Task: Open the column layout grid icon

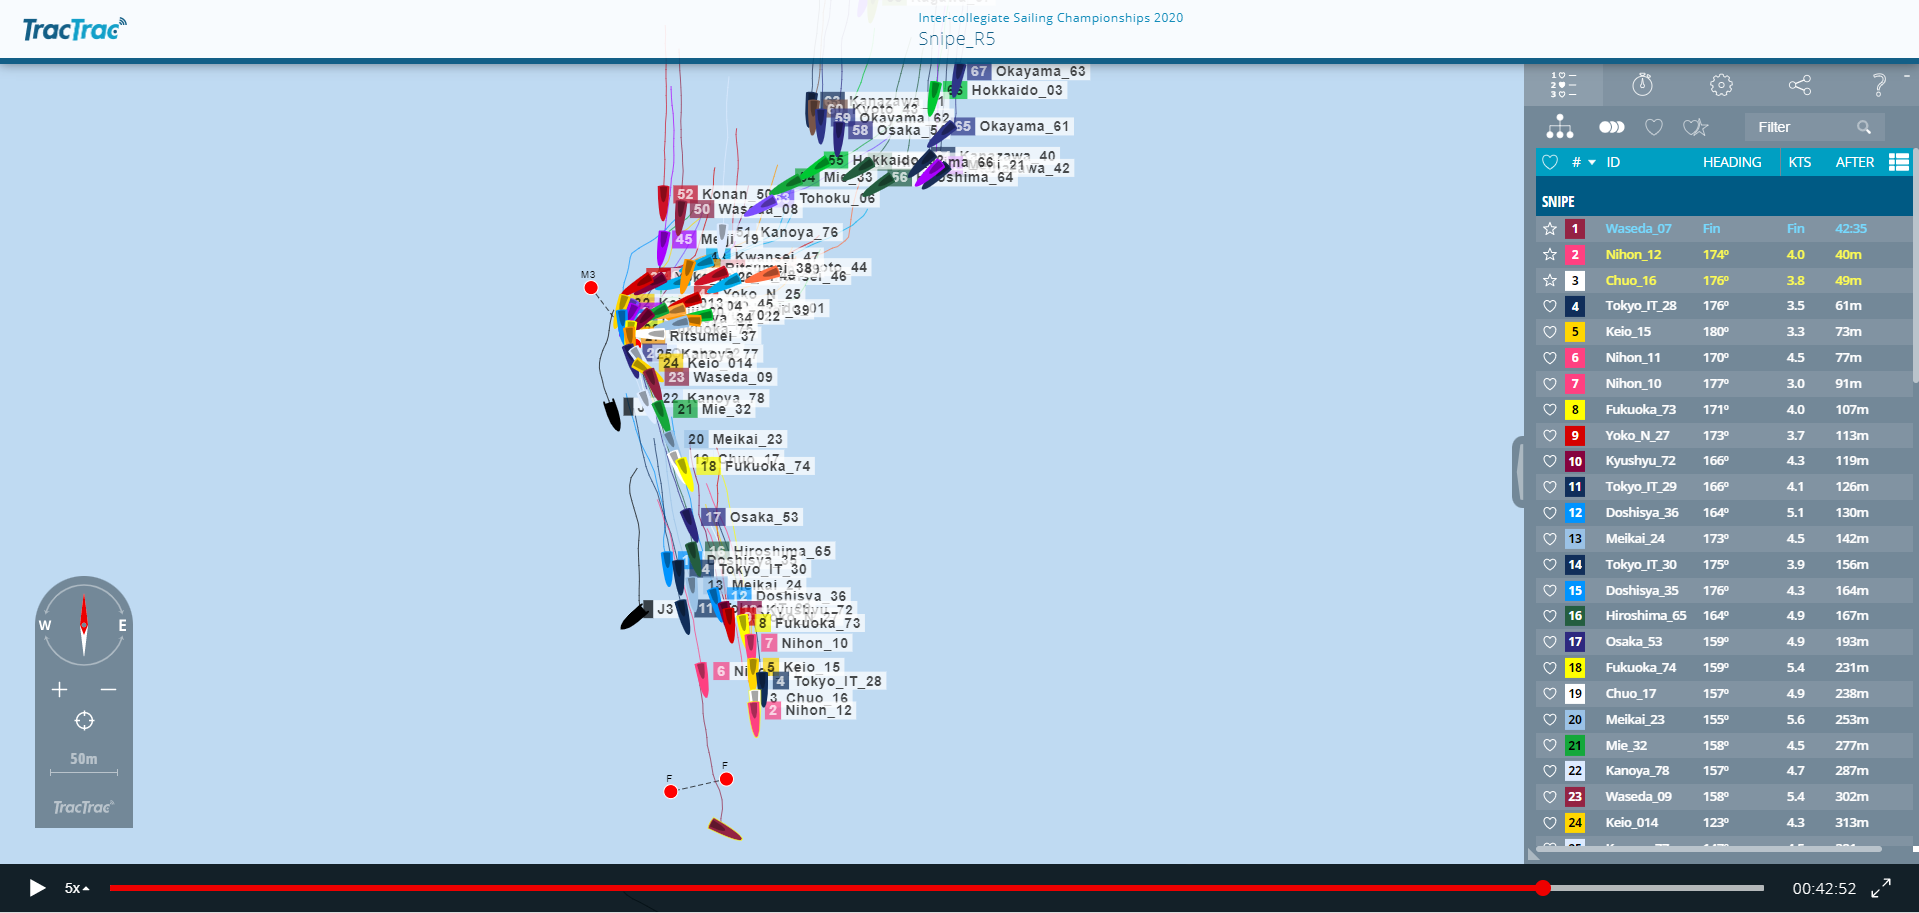Action: click(1899, 162)
